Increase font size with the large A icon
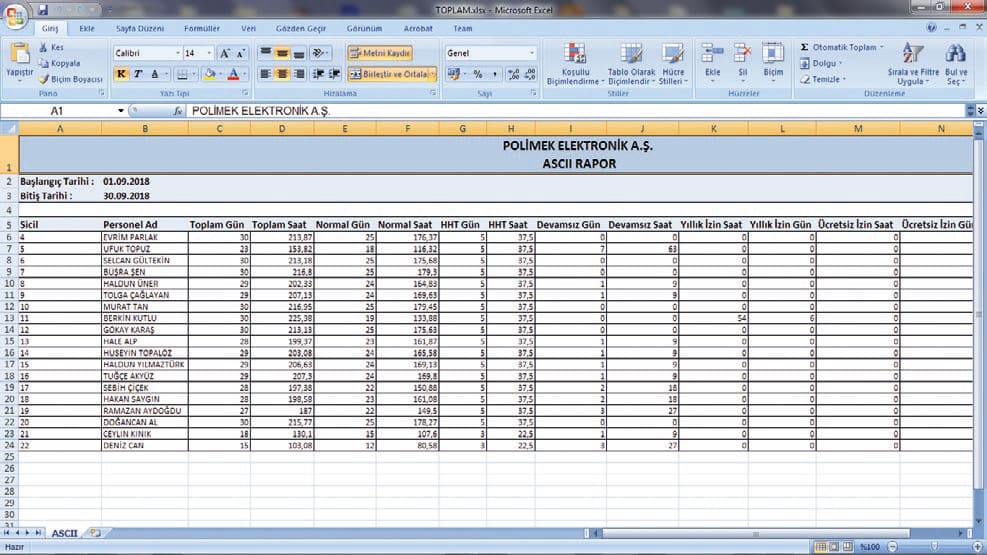 (x=225, y=53)
